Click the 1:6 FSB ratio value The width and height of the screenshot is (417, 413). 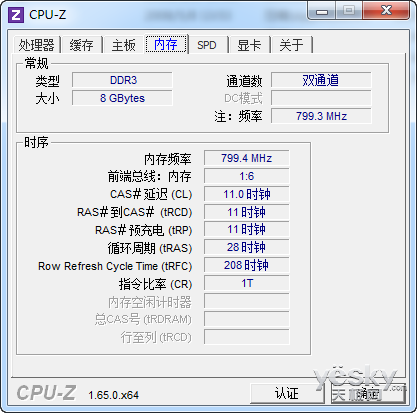(247, 176)
